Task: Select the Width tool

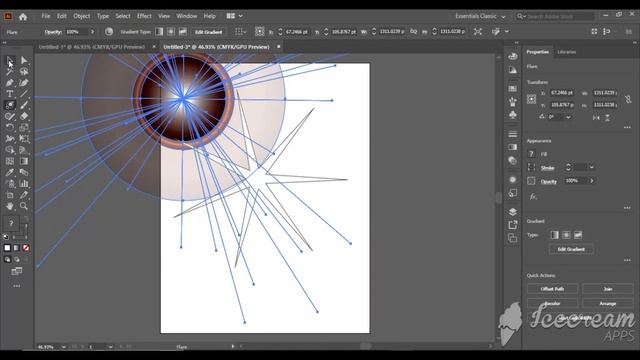Action: coord(9,139)
